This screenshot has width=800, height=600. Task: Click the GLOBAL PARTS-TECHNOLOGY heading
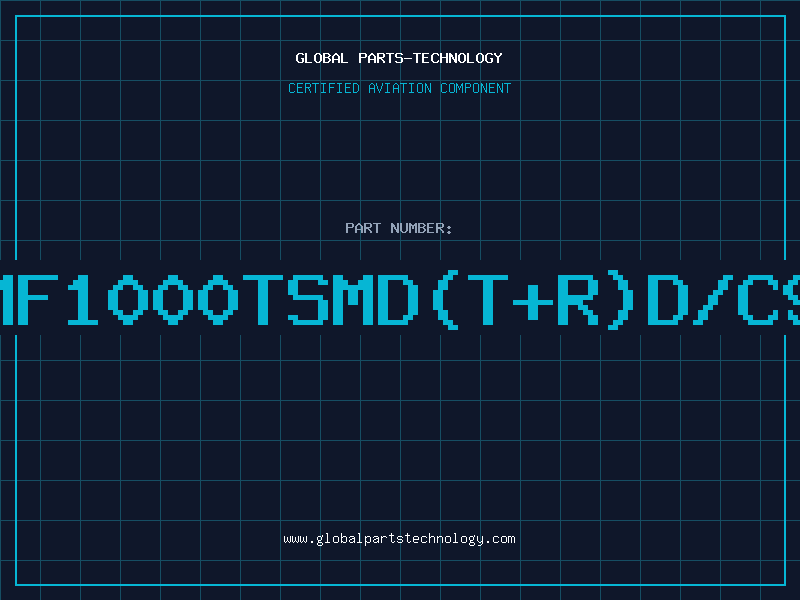click(x=399, y=58)
